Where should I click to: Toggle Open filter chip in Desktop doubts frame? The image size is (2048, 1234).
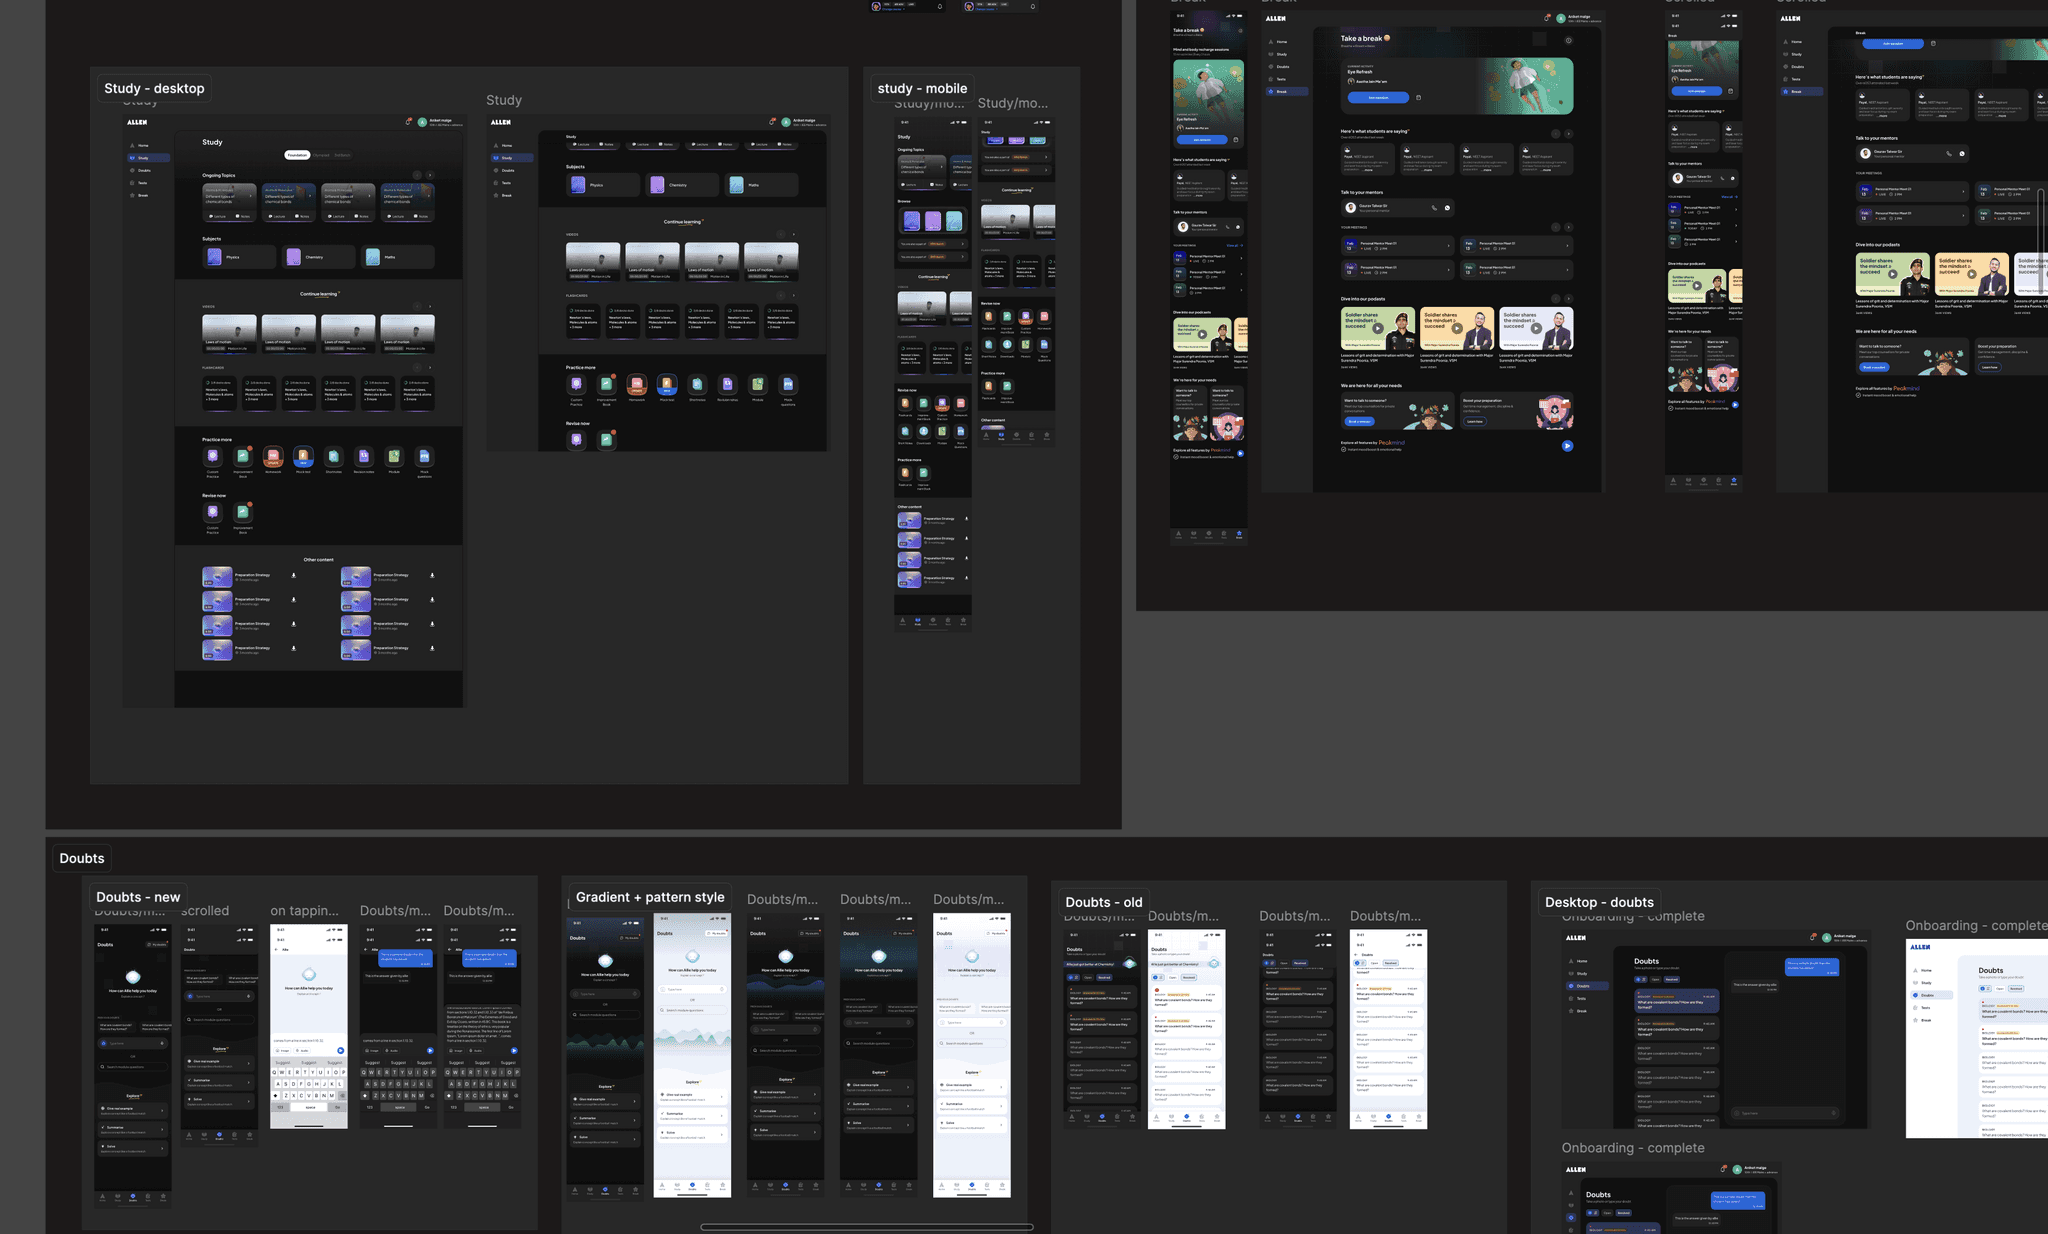click(1655, 979)
